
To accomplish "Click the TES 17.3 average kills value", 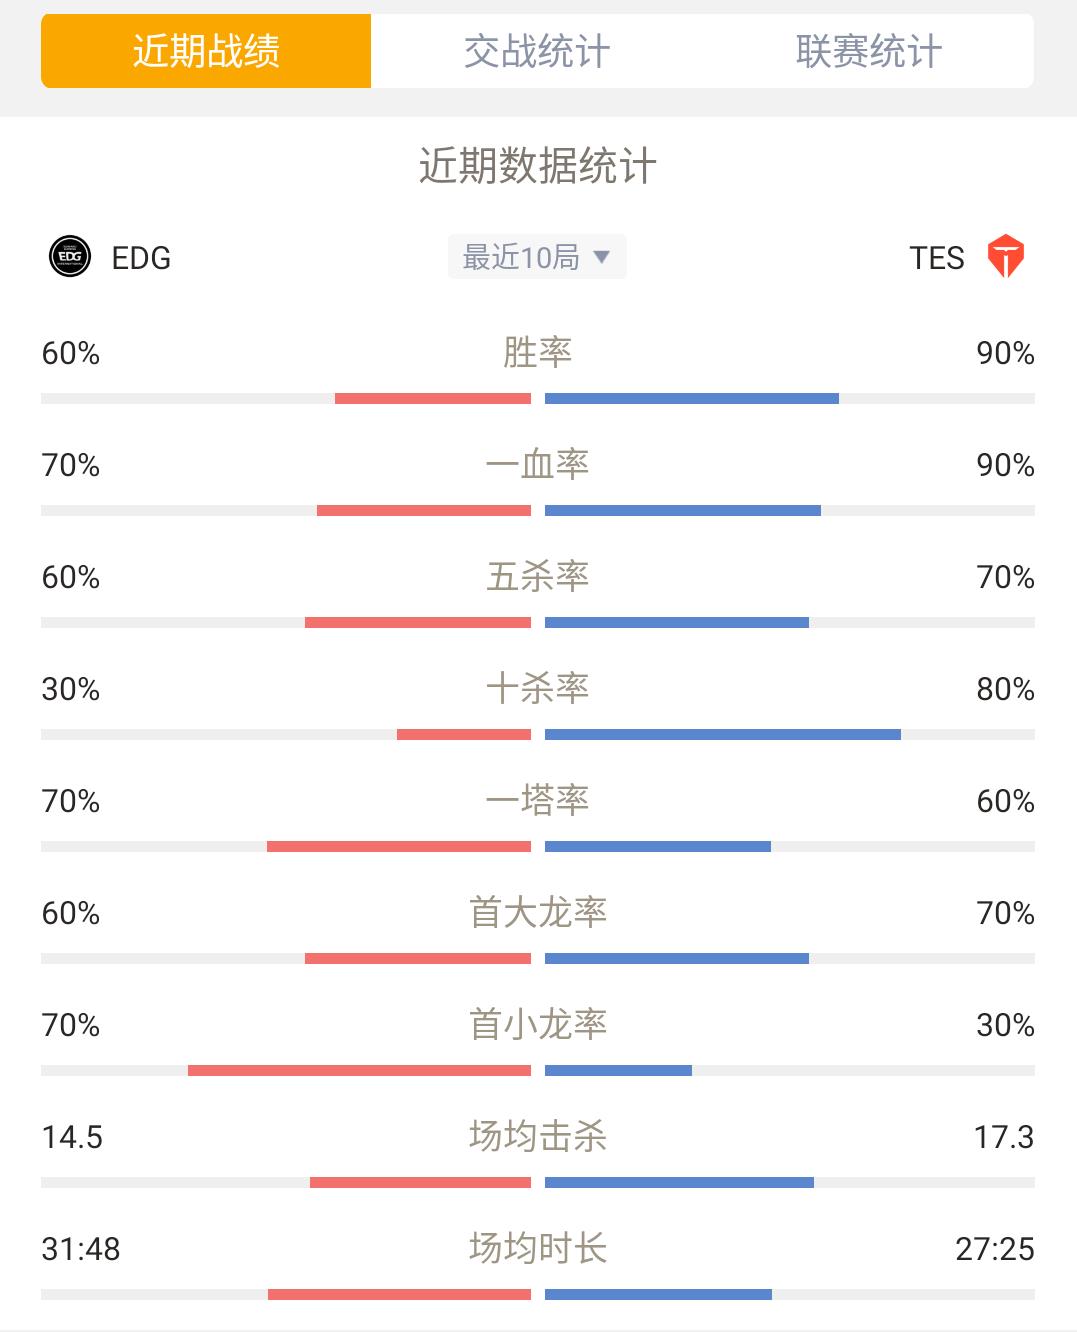I will click(x=1004, y=1137).
